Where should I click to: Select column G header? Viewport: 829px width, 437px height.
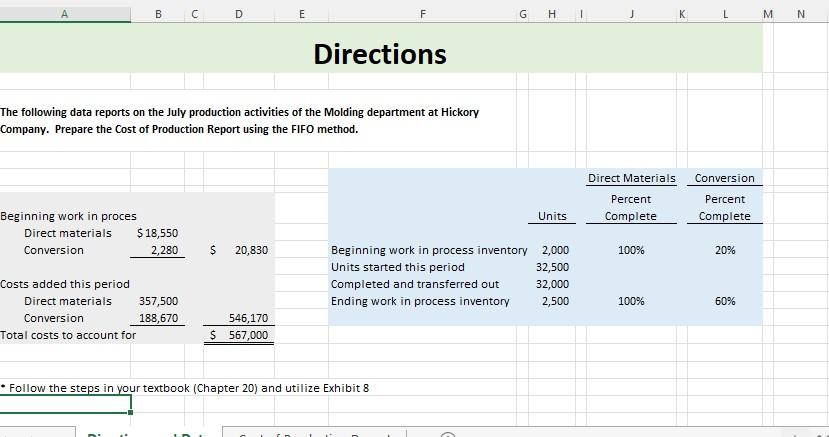522,15
